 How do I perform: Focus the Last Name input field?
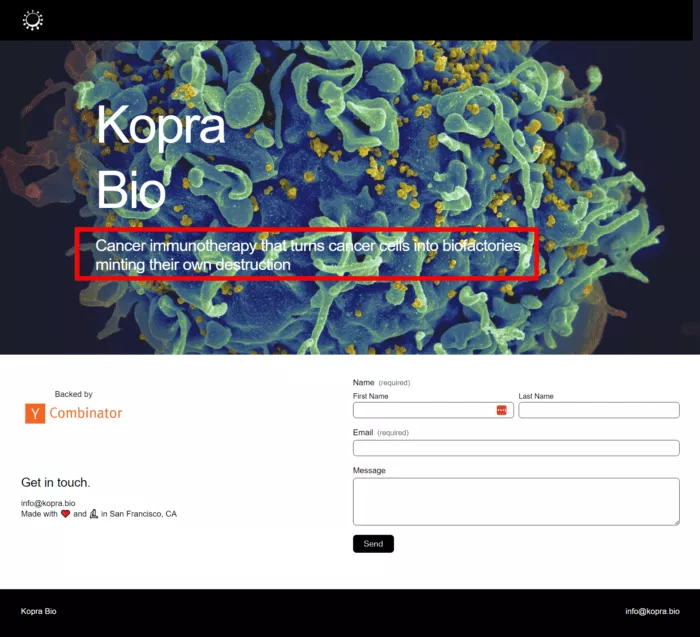(x=598, y=410)
